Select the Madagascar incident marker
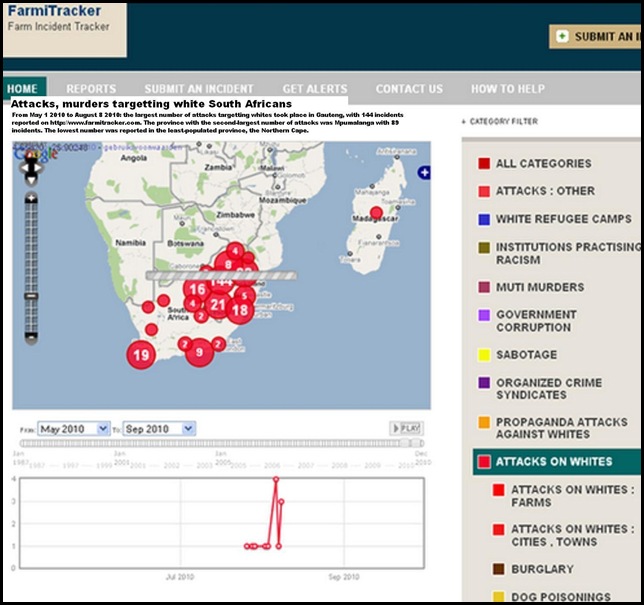Image resolution: width=644 pixels, height=605 pixels. (x=376, y=212)
